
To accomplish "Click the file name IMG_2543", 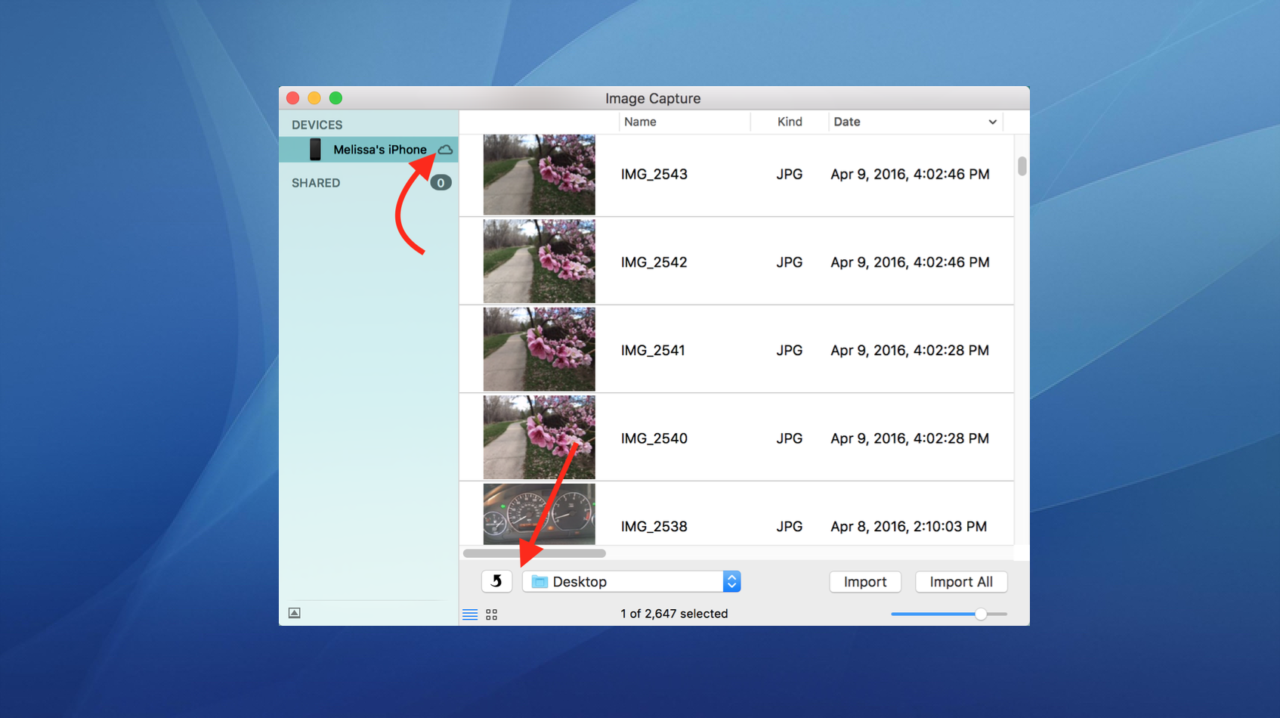I will (654, 174).
